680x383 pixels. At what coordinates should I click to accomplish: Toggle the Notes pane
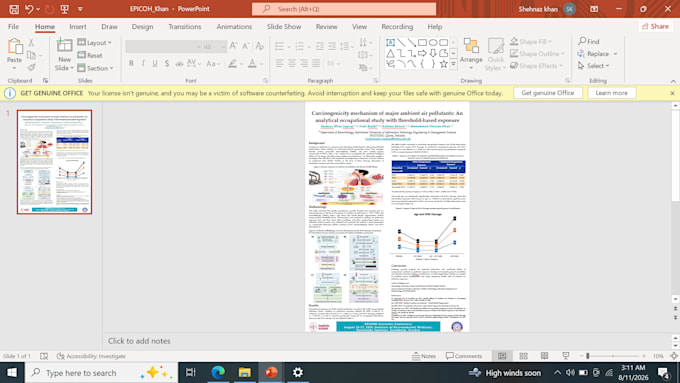pyautogui.click(x=424, y=356)
